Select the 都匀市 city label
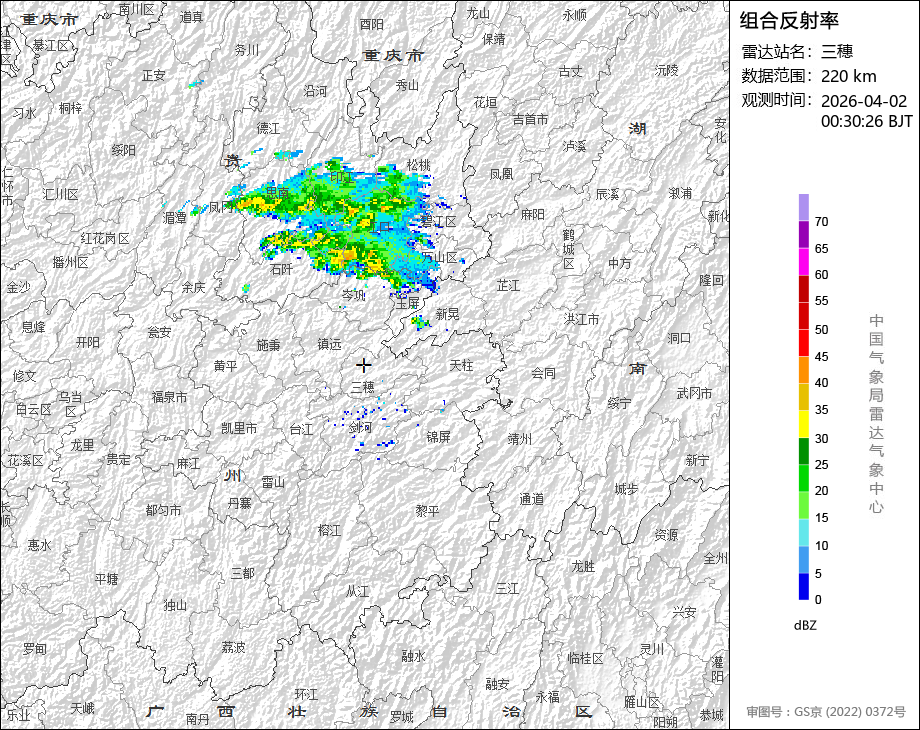This screenshot has width=920, height=730. pos(163,511)
